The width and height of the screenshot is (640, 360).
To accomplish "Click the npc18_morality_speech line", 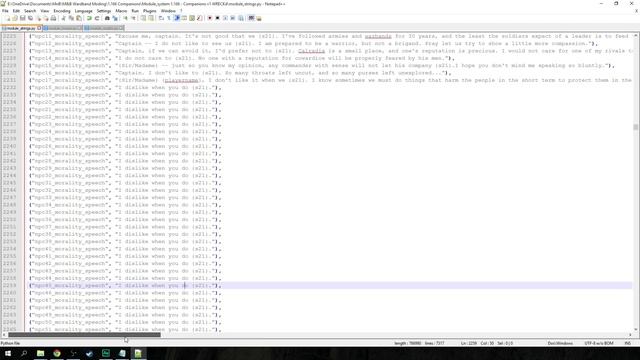I will pyautogui.click(x=125, y=87).
